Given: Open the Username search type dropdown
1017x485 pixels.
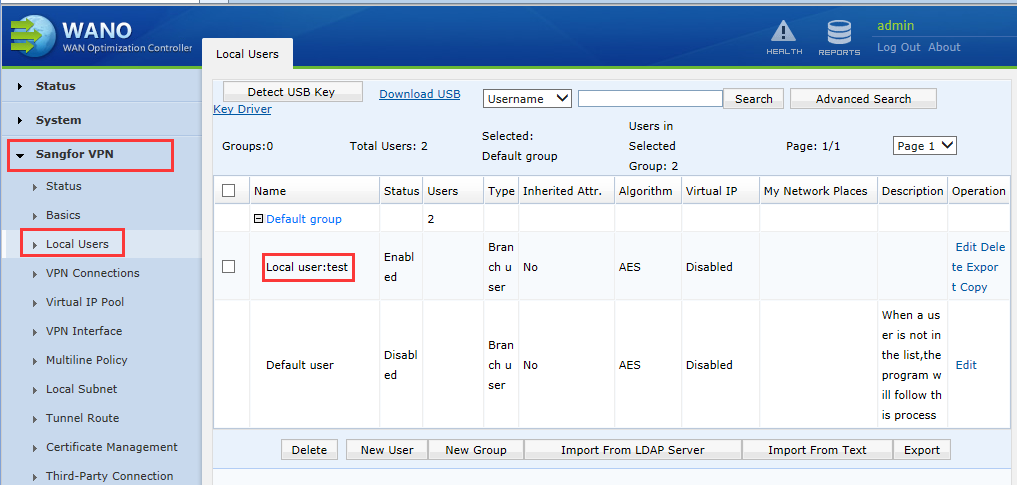Looking at the screenshot, I should click(x=527, y=99).
